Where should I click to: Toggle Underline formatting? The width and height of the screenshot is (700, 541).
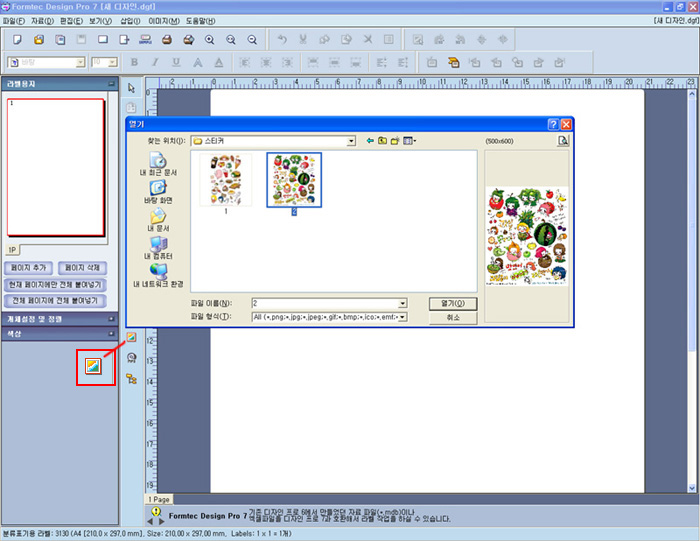coord(176,62)
